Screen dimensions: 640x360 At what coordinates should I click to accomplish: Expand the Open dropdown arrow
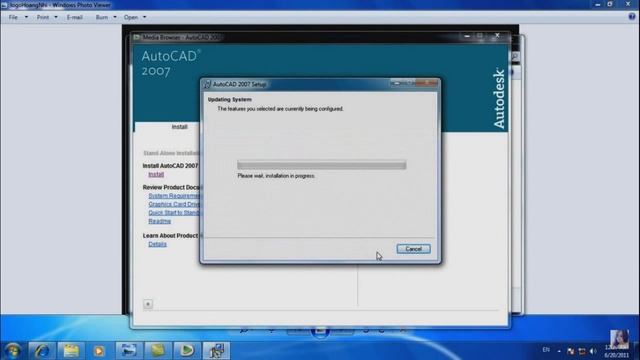click(x=144, y=17)
